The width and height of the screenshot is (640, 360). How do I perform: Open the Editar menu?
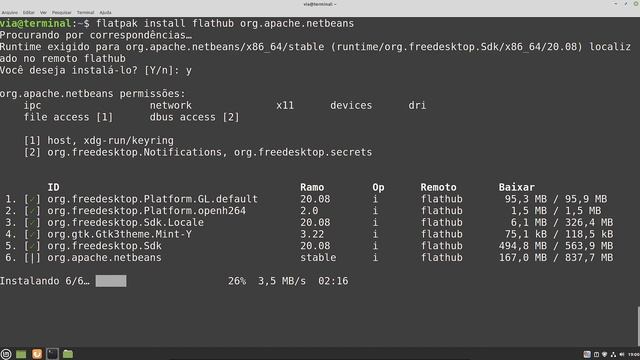click(29, 13)
